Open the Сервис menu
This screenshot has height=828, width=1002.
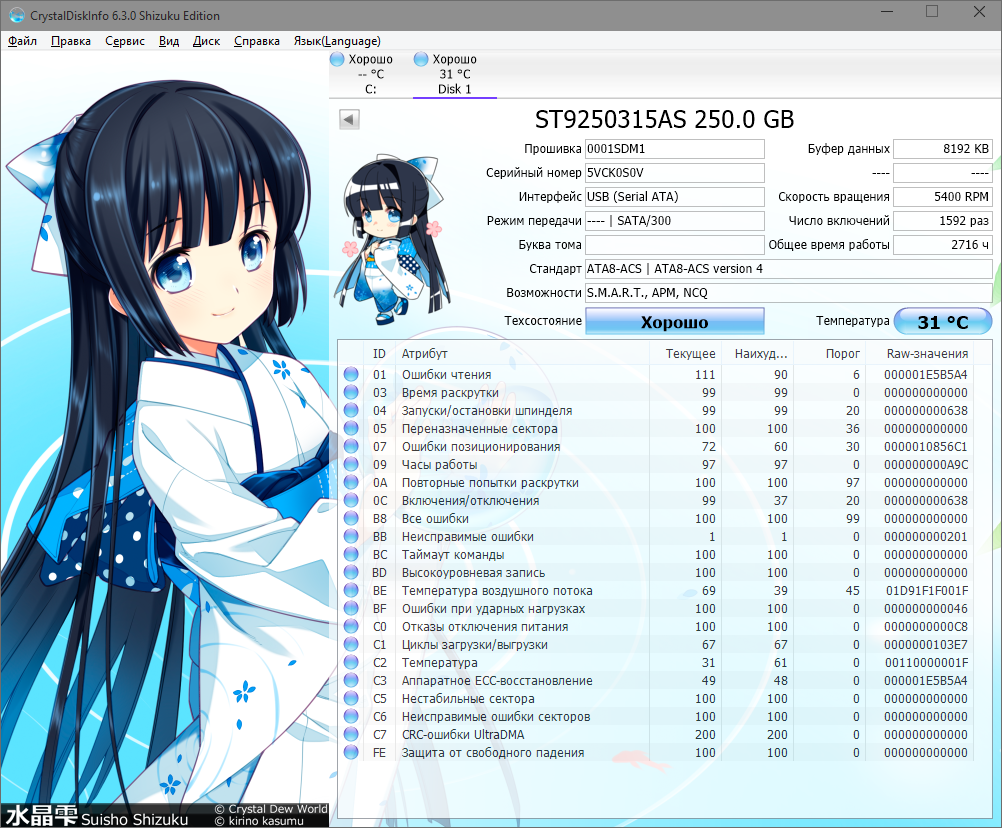(125, 41)
